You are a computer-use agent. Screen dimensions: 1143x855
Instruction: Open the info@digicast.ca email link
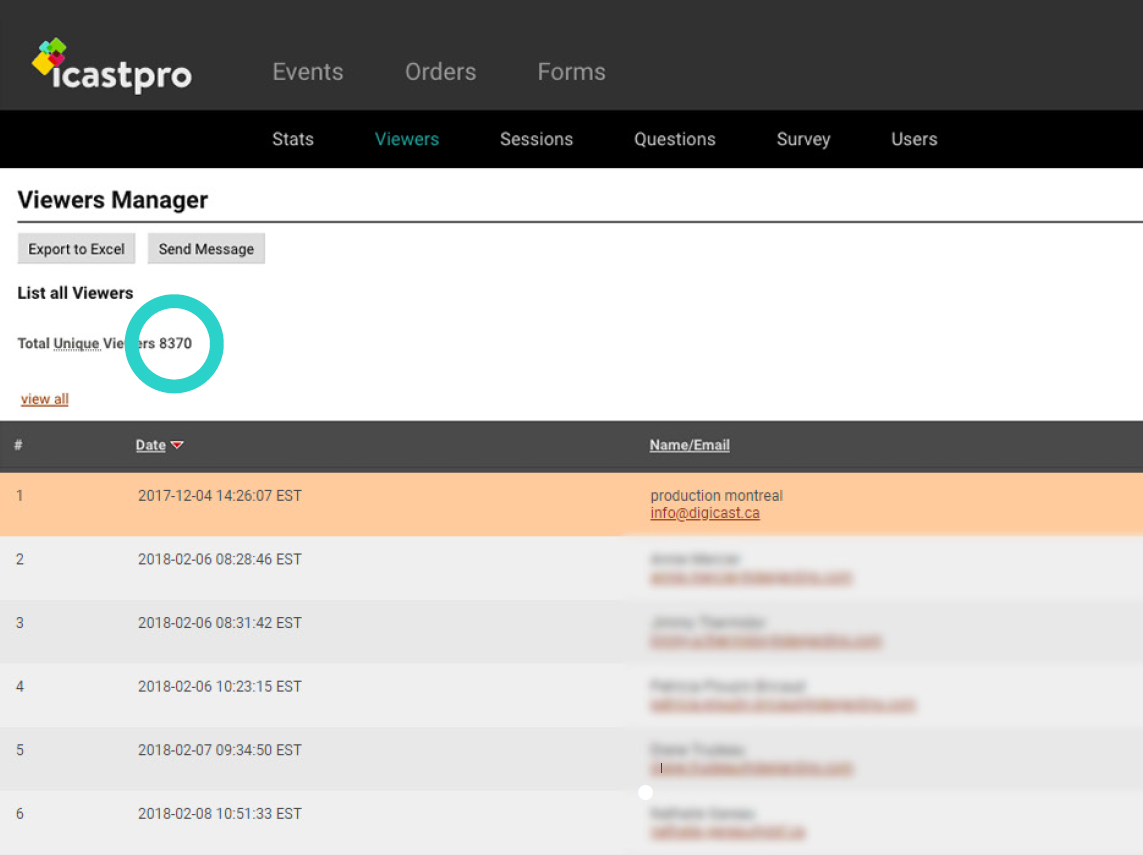[x=704, y=513]
